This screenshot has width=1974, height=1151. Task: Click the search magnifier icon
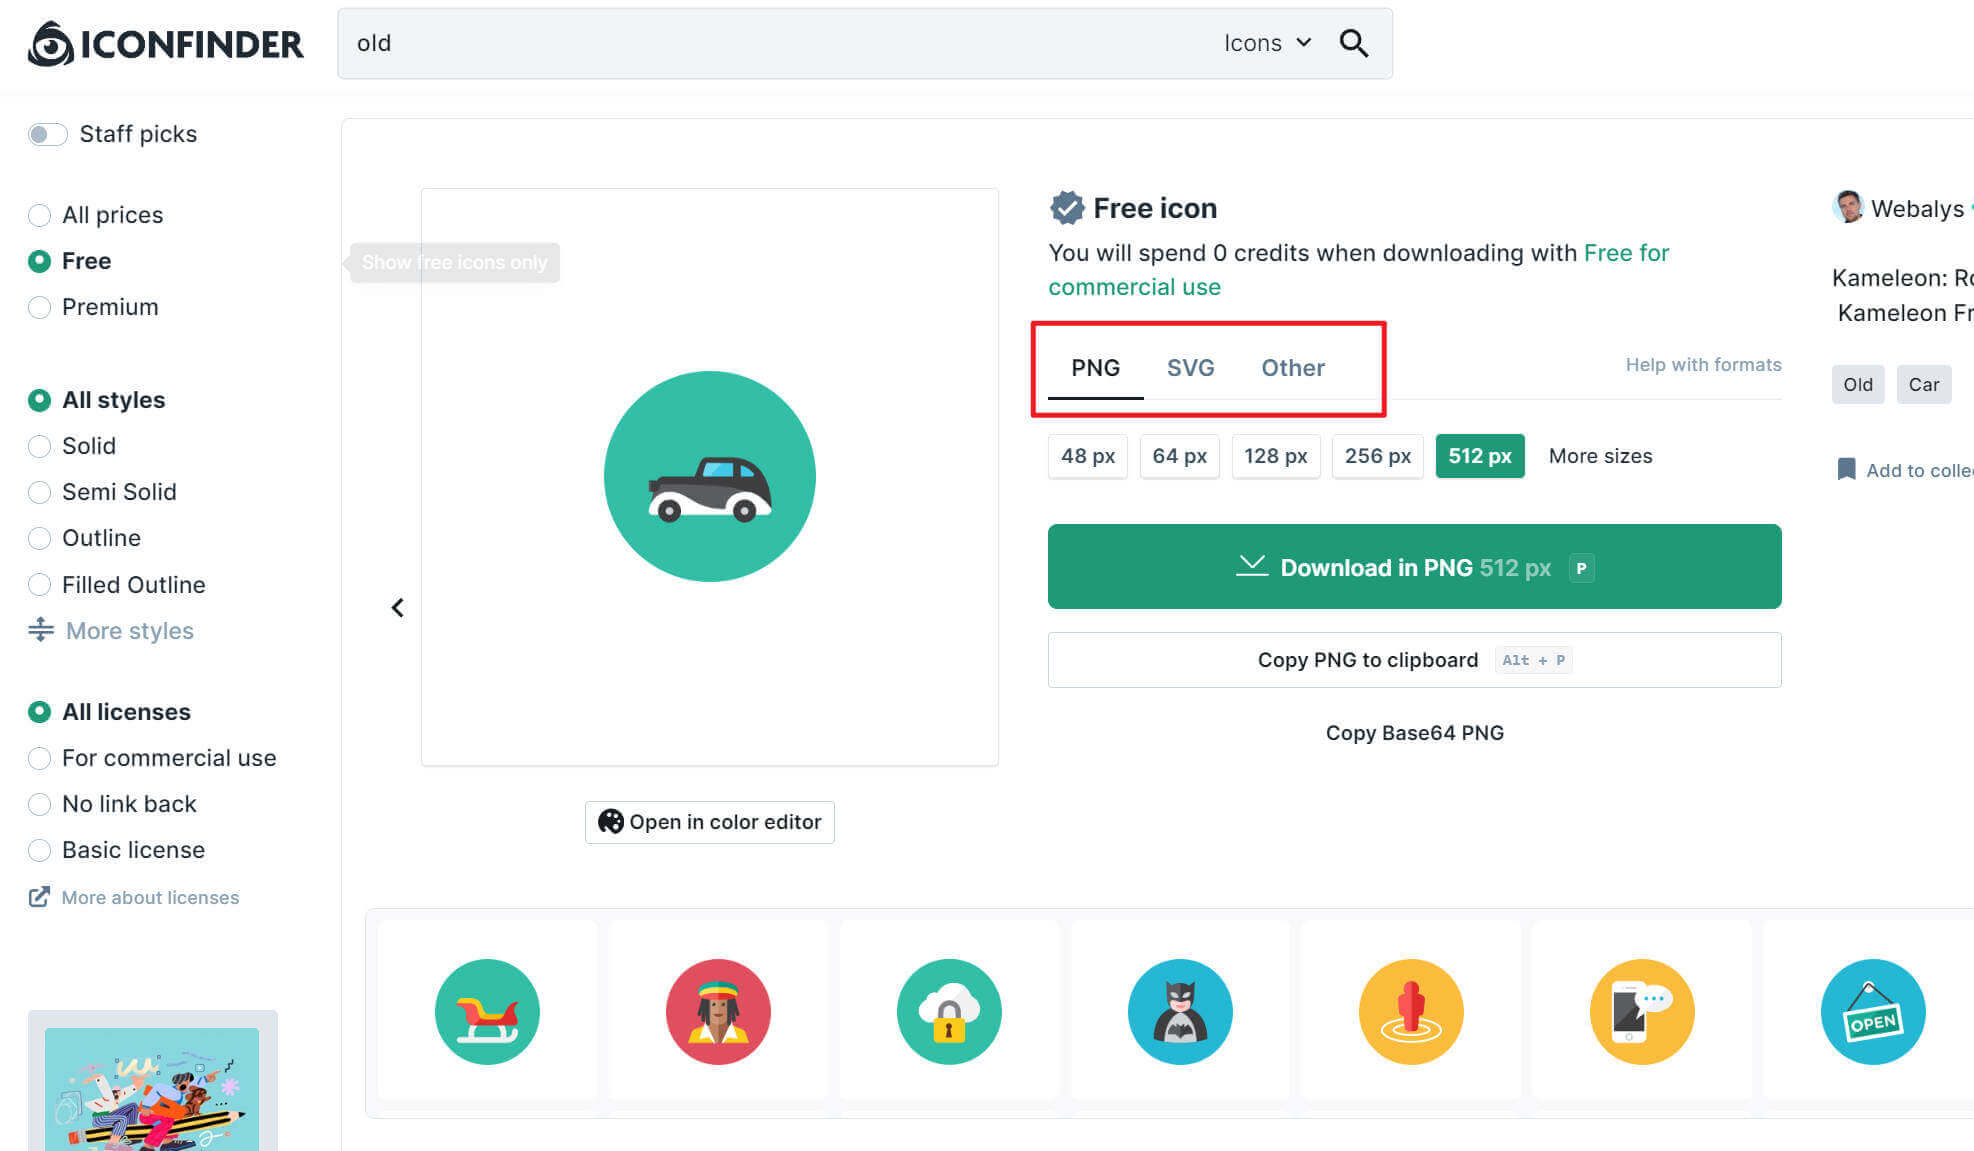click(x=1354, y=43)
